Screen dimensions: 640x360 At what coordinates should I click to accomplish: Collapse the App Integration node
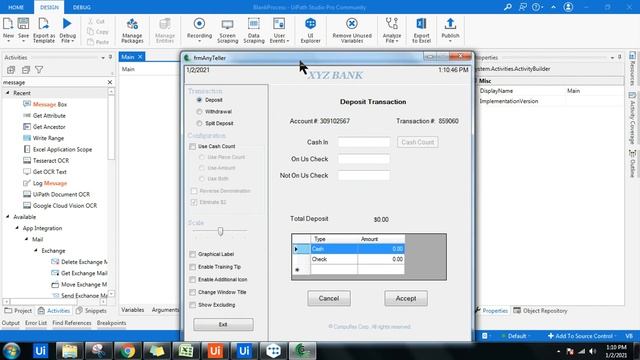point(17,228)
